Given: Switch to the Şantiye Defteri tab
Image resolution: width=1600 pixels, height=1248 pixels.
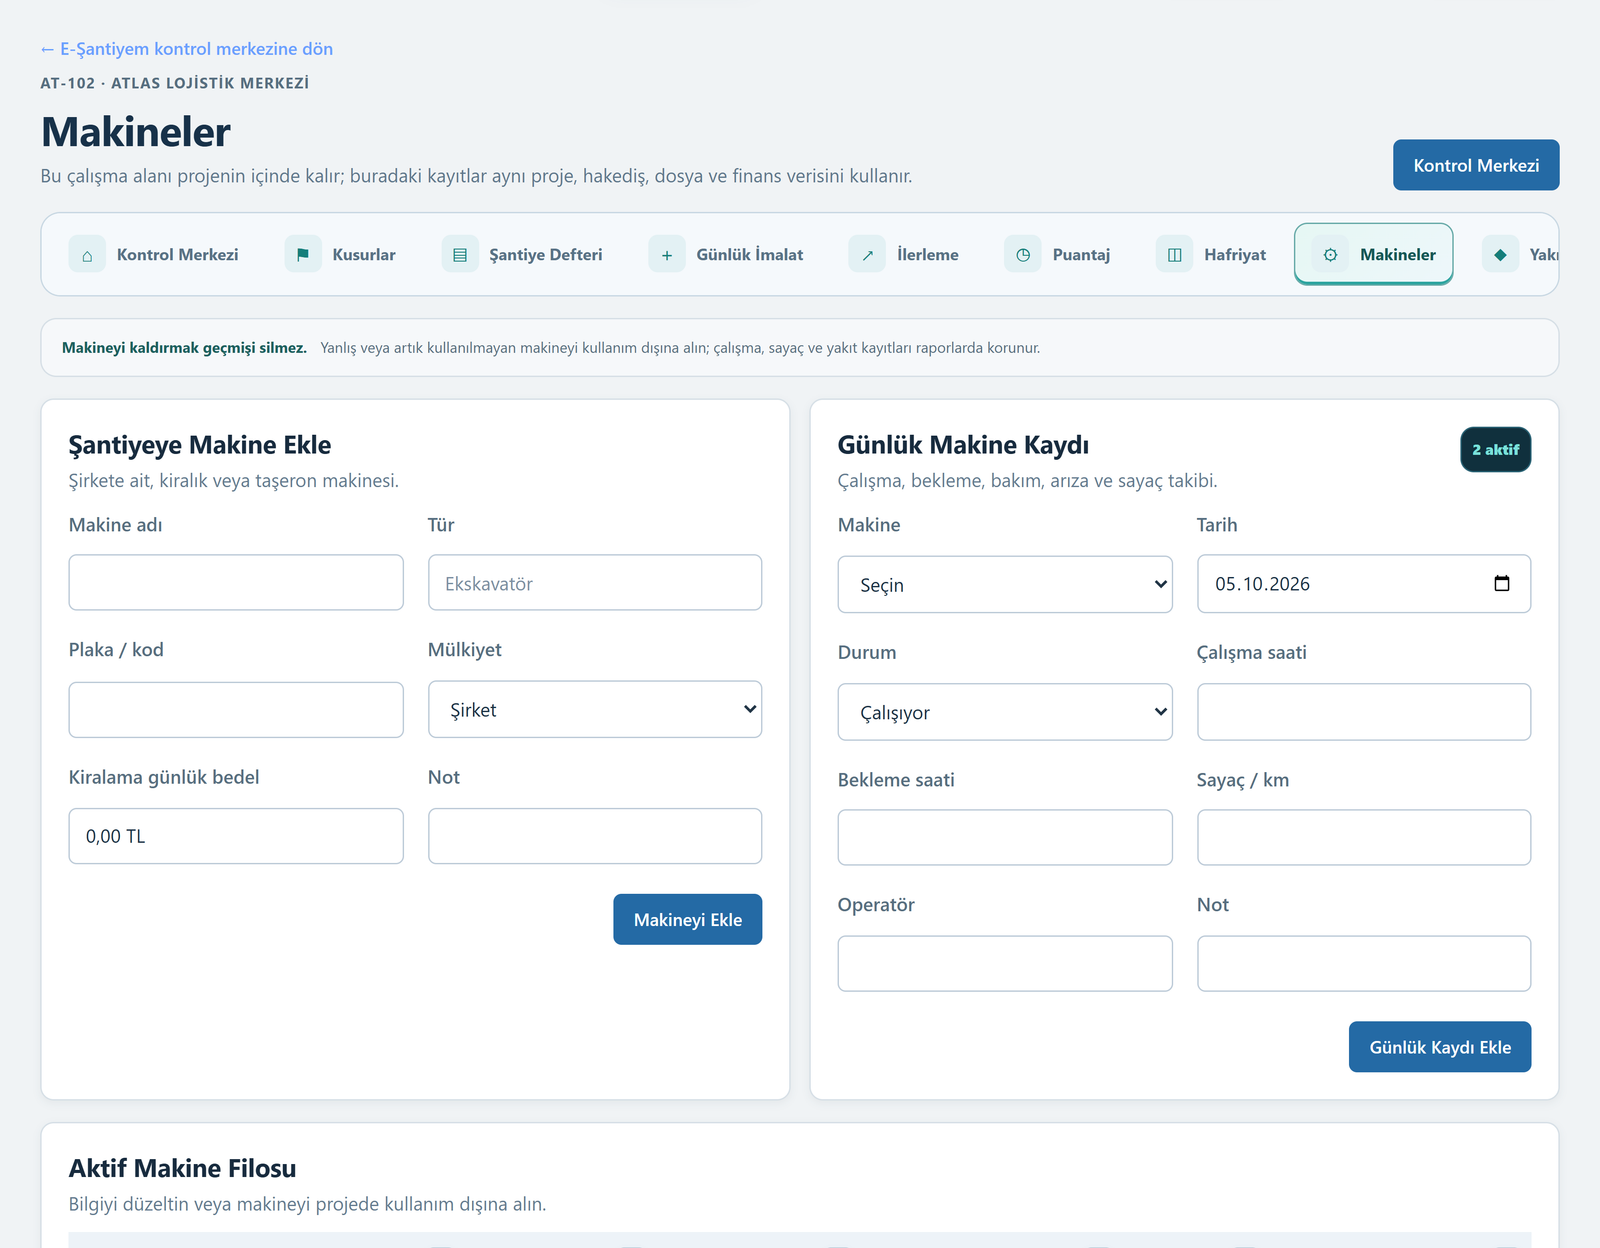Looking at the screenshot, I should coord(523,255).
